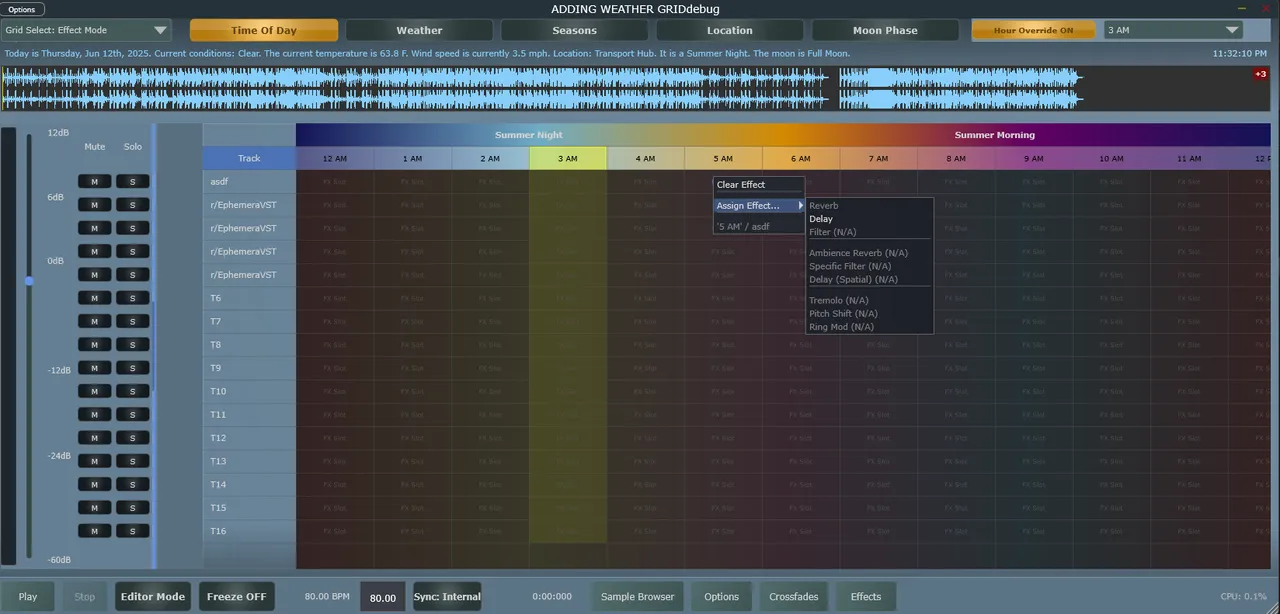Click the Crossfades button

(x=793, y=596)
